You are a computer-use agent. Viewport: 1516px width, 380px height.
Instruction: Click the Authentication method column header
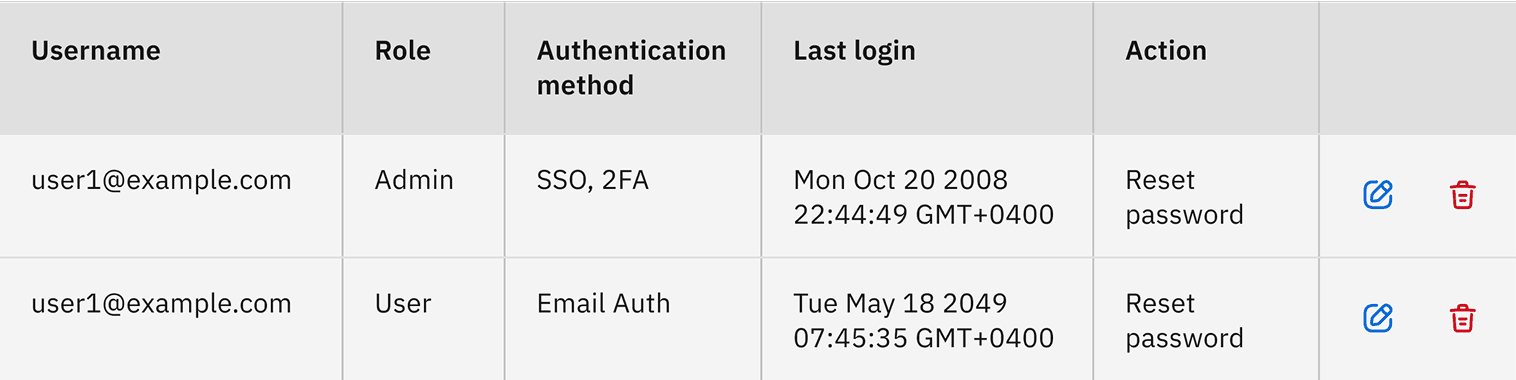(x=631, y=68)
